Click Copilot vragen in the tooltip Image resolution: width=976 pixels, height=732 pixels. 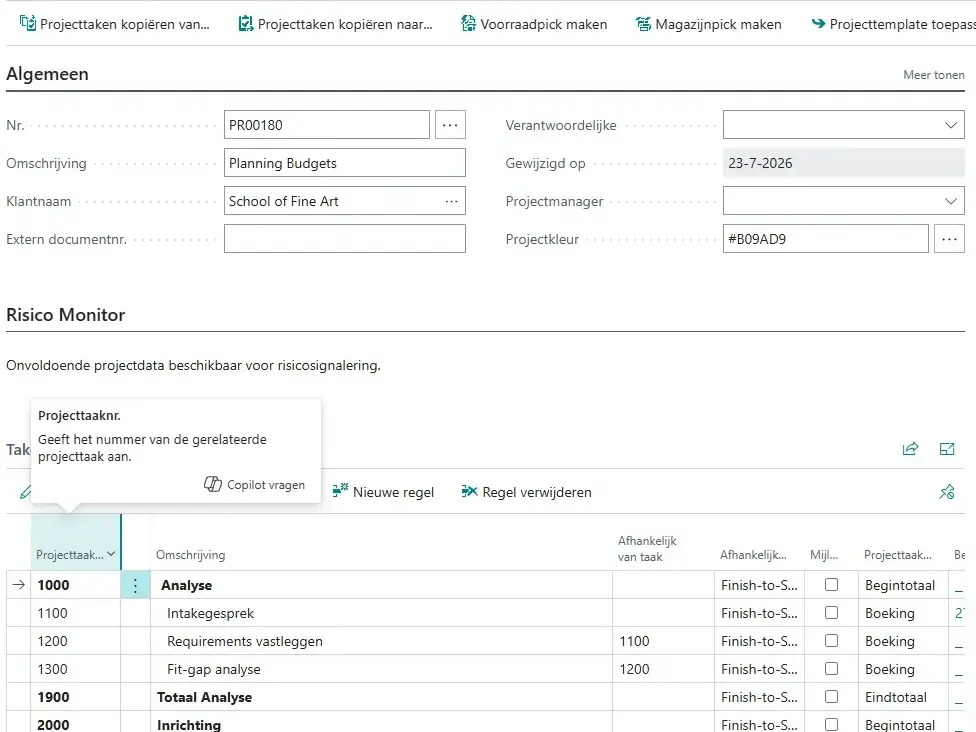pos(255,484)
